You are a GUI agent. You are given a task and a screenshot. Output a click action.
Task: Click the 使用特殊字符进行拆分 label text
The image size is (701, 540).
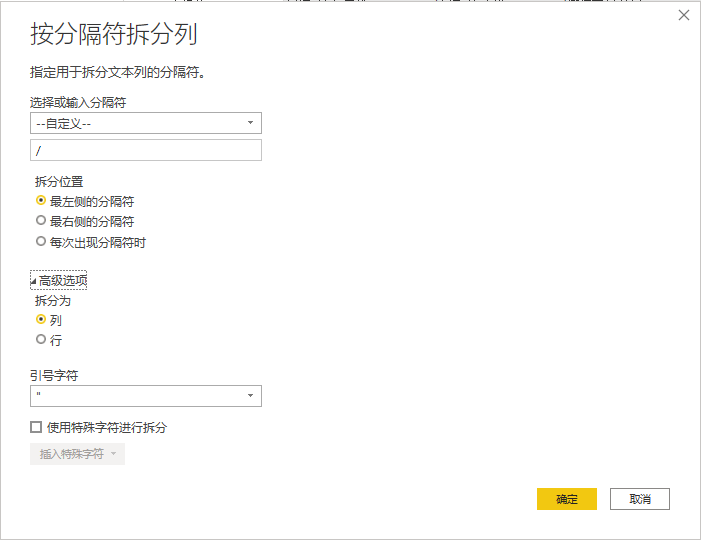pos(107,427)
